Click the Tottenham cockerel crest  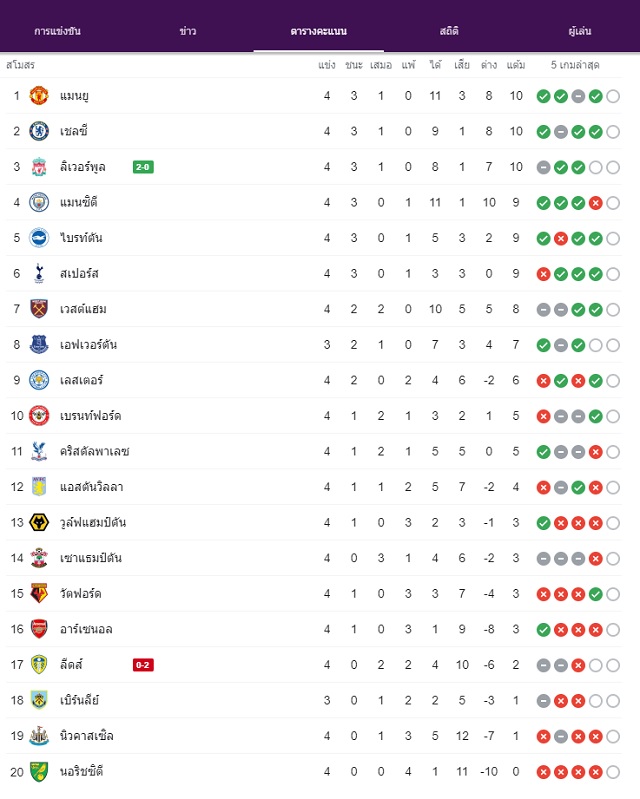(39, 274)
